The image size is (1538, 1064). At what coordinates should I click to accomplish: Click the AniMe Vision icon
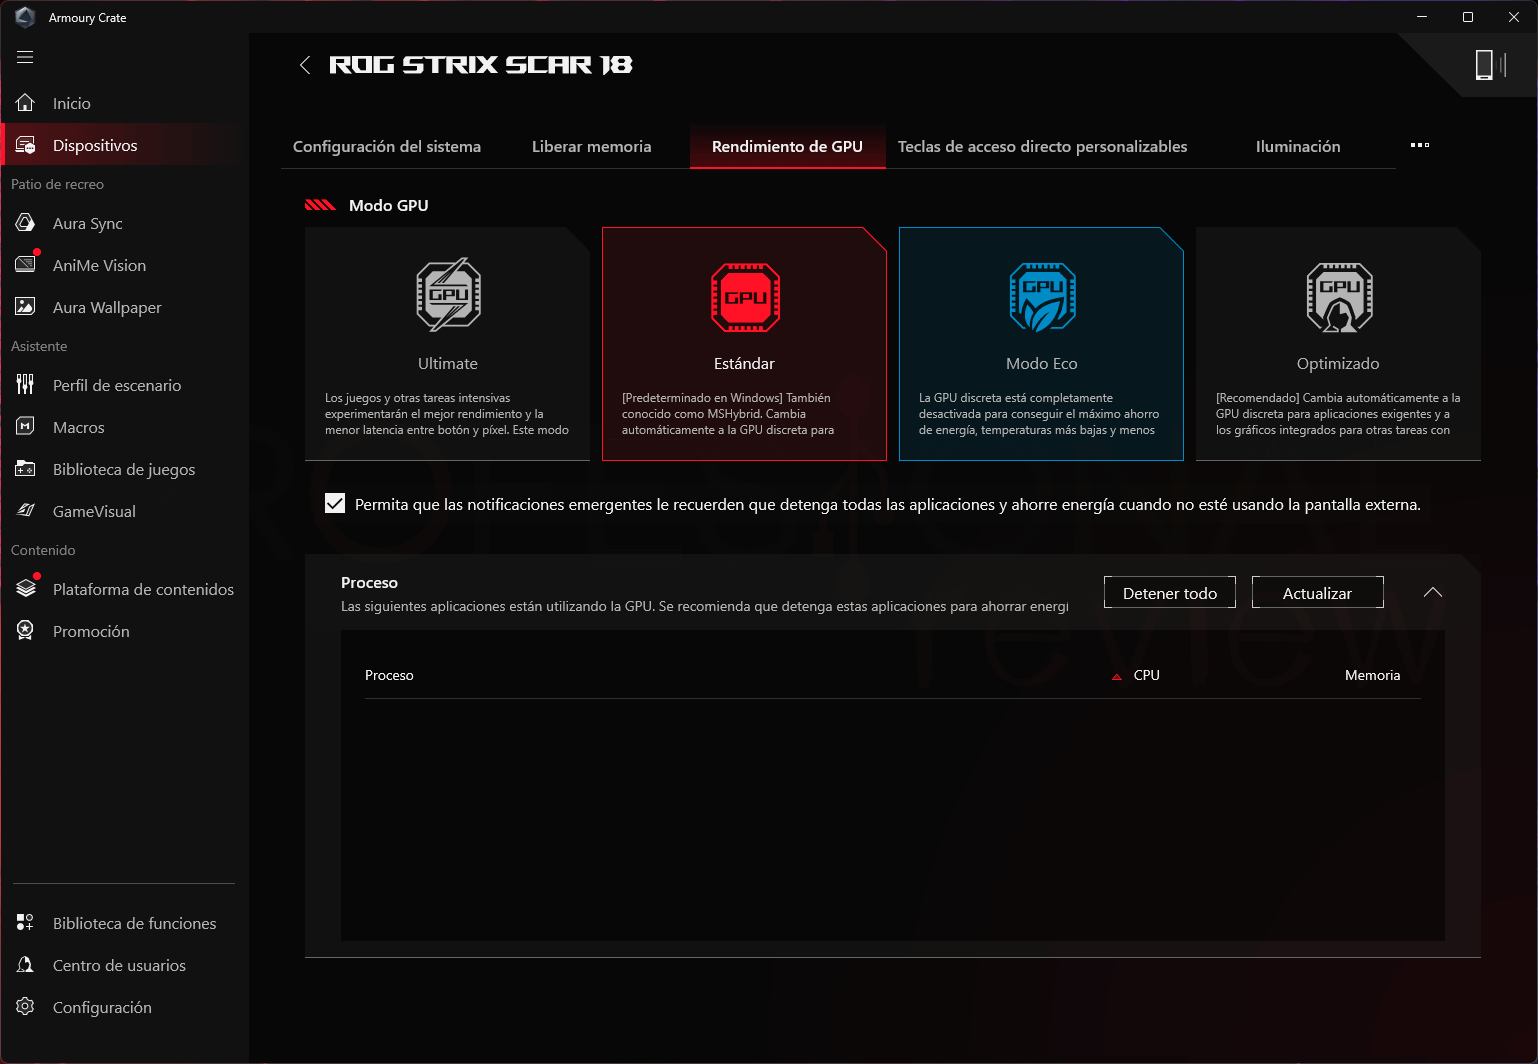tap(26, 265)
